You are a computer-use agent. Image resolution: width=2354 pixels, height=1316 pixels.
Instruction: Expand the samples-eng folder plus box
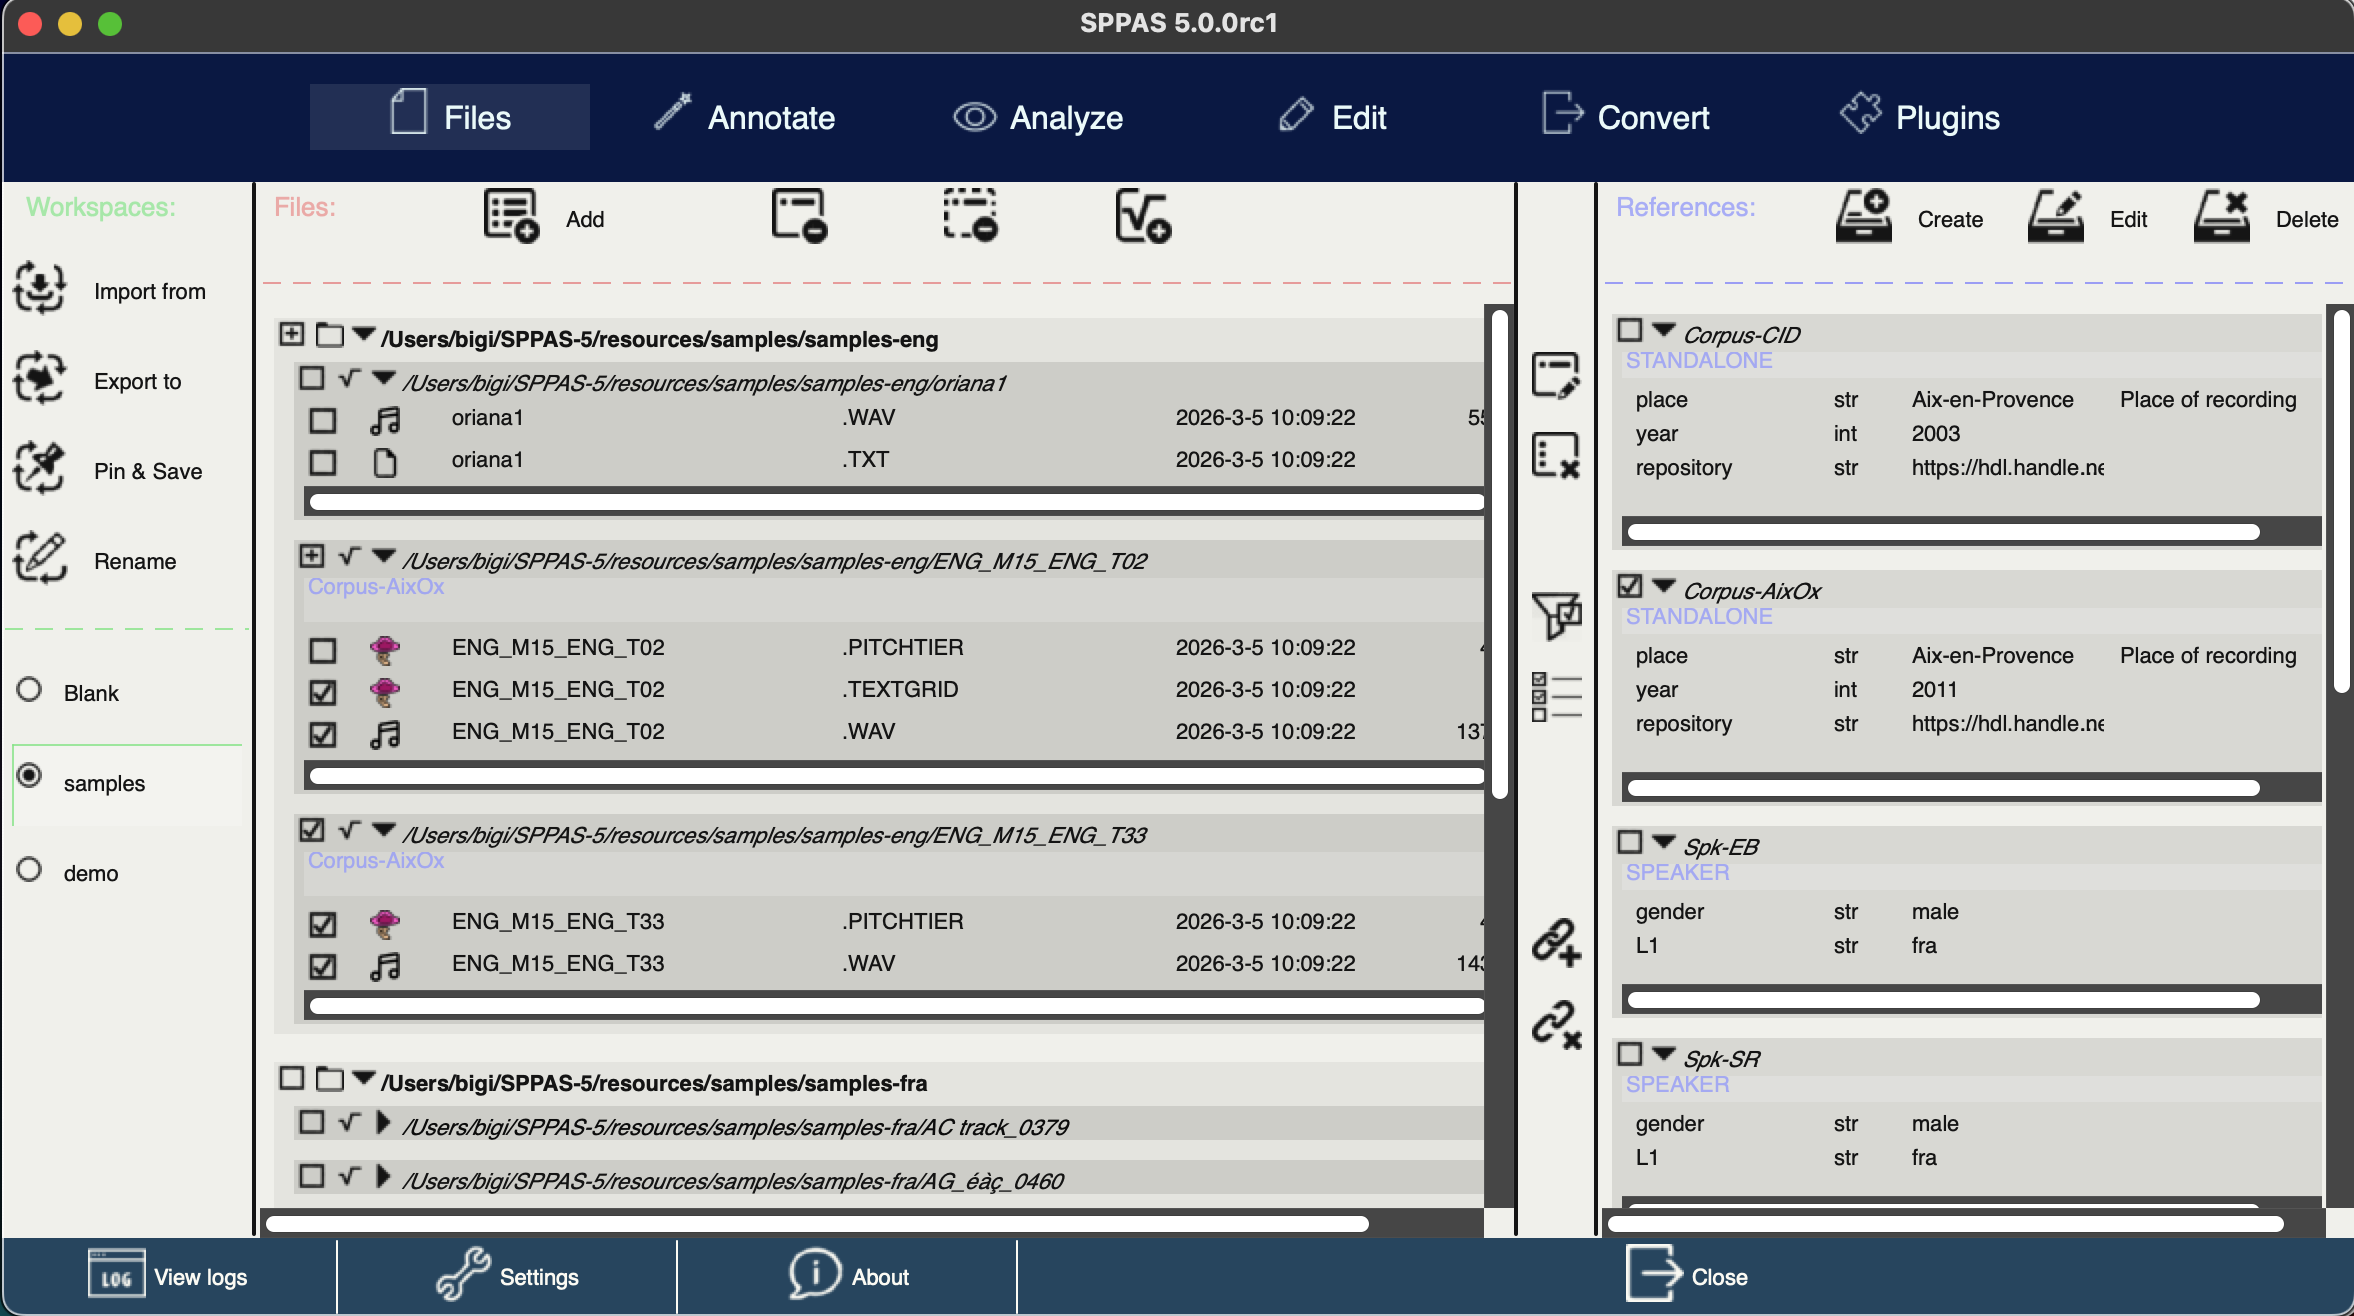point(291,334)
